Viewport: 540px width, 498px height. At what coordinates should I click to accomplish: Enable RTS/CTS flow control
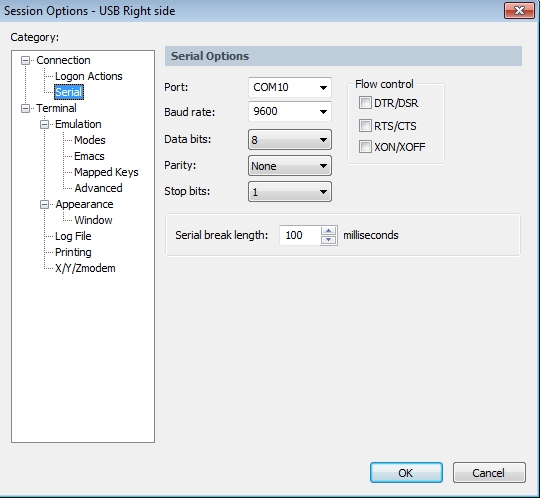coord(365,126)
